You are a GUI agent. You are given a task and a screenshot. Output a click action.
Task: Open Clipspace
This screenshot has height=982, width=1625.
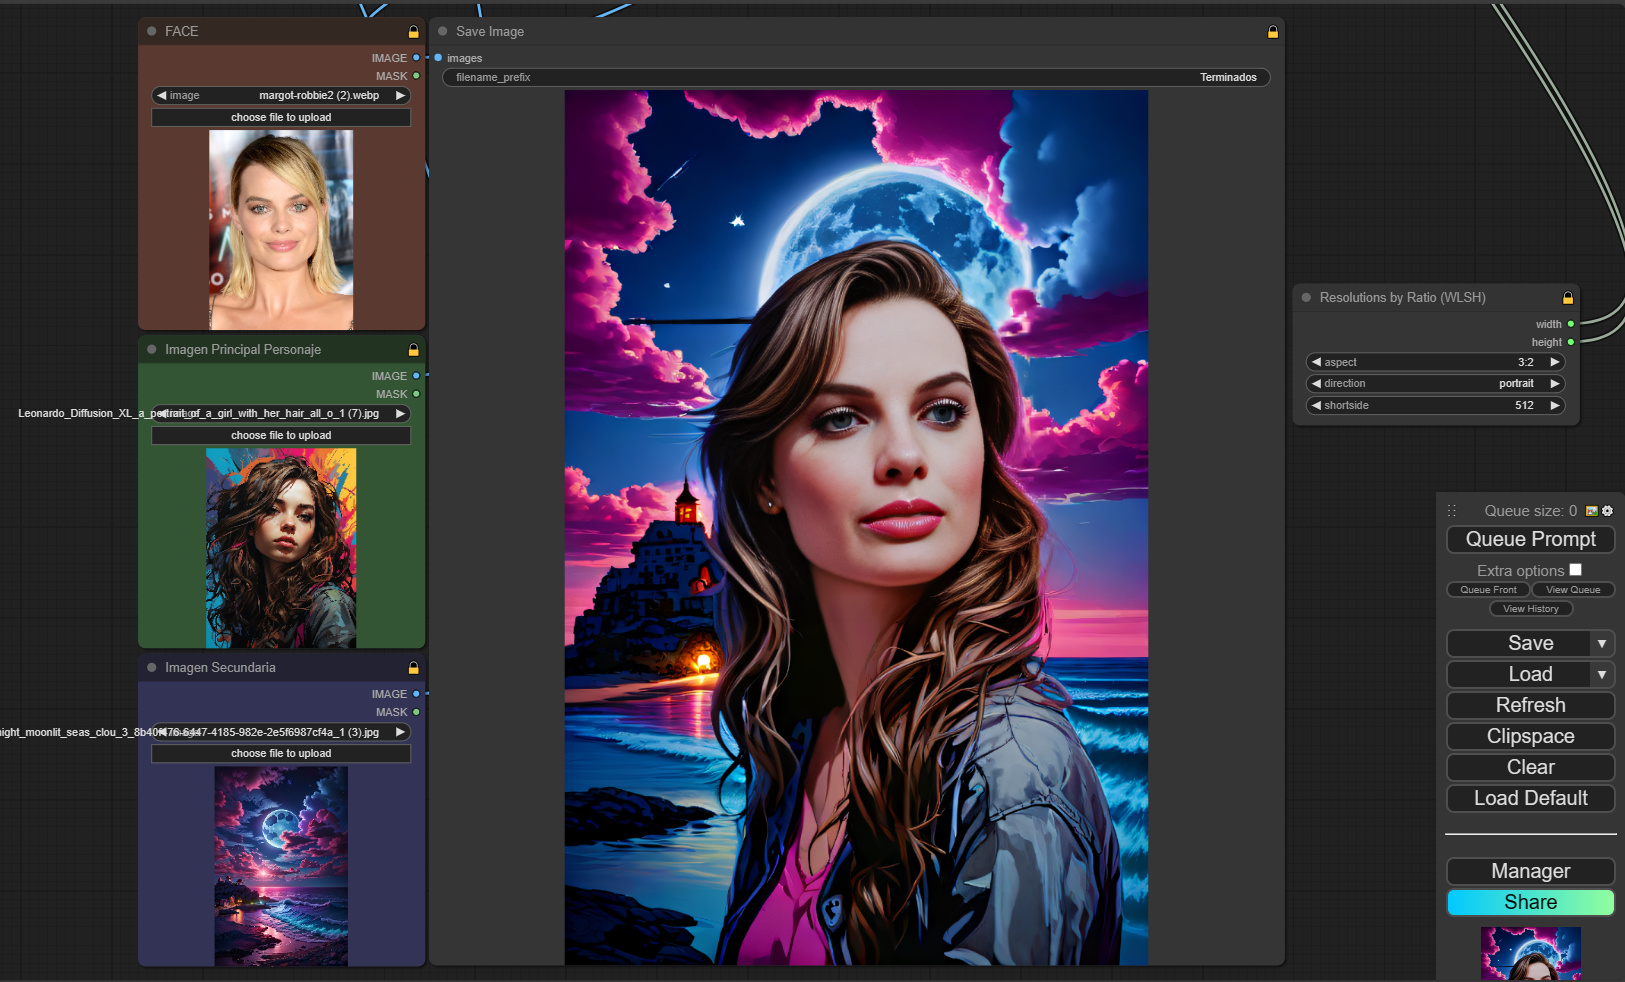(x=1531, y=737)
